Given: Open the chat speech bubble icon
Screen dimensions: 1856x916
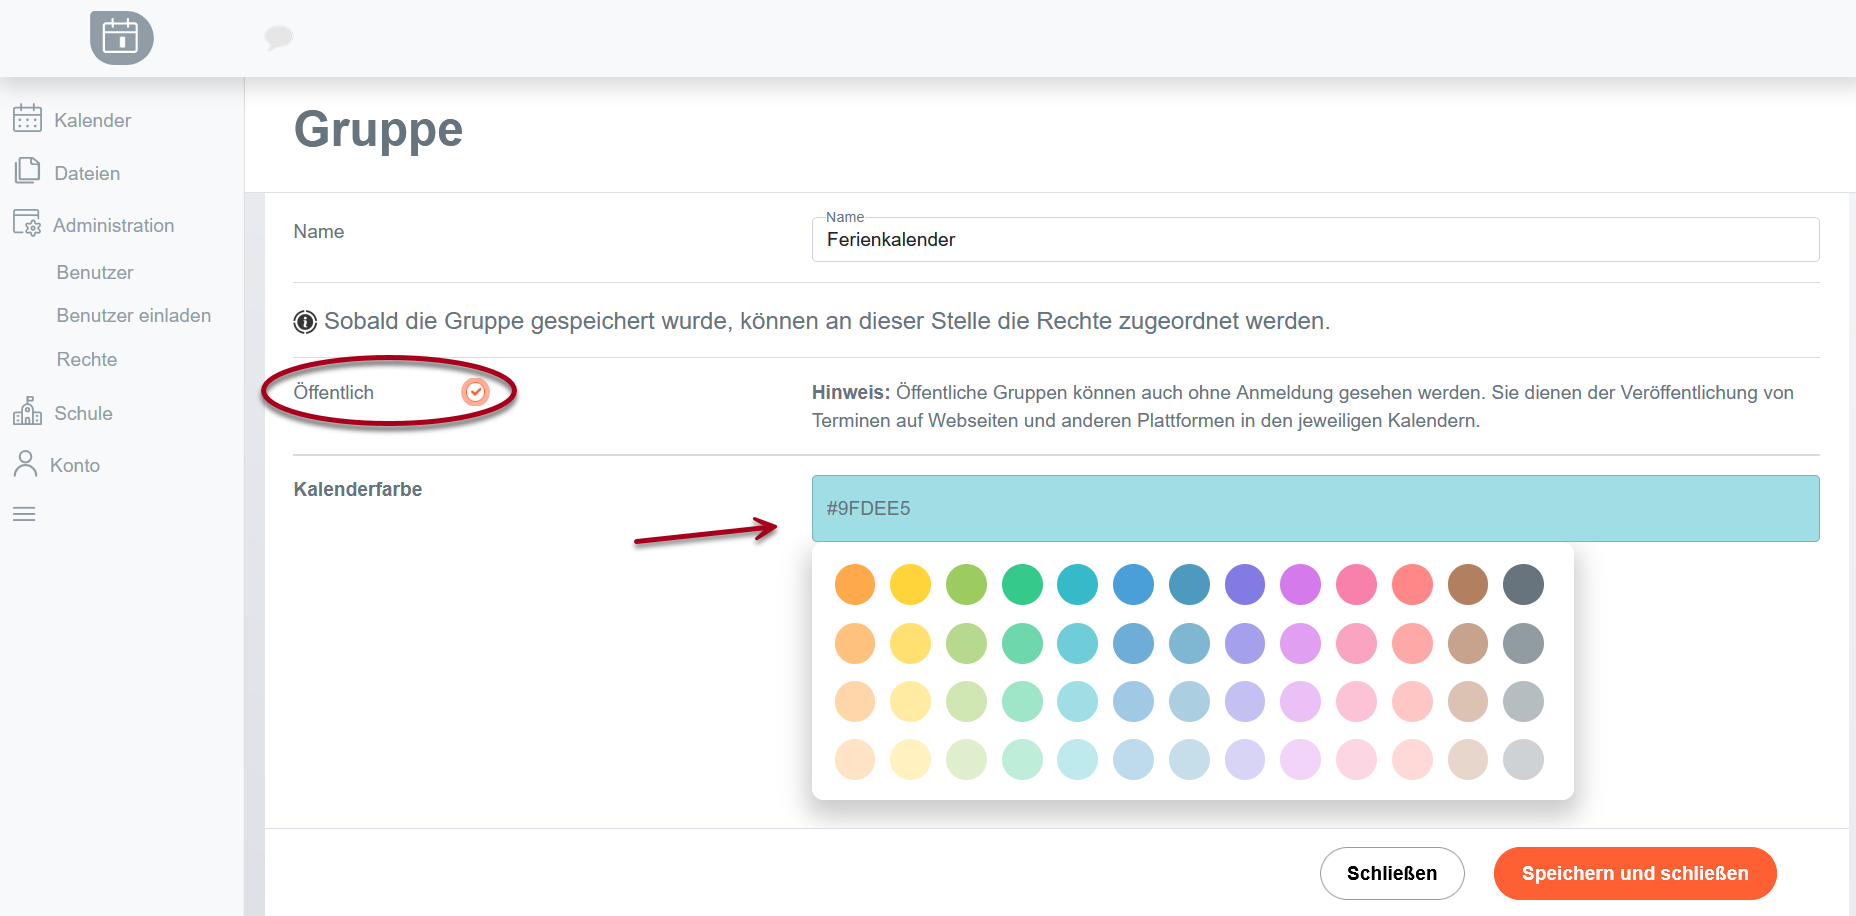Looking at the screenshot, I should tap(278, 38).
